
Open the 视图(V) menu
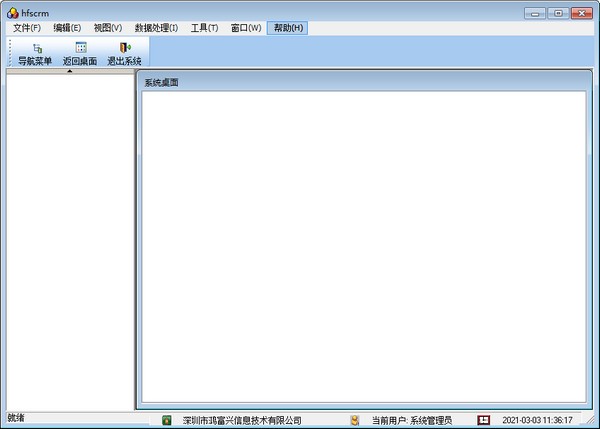107,28
